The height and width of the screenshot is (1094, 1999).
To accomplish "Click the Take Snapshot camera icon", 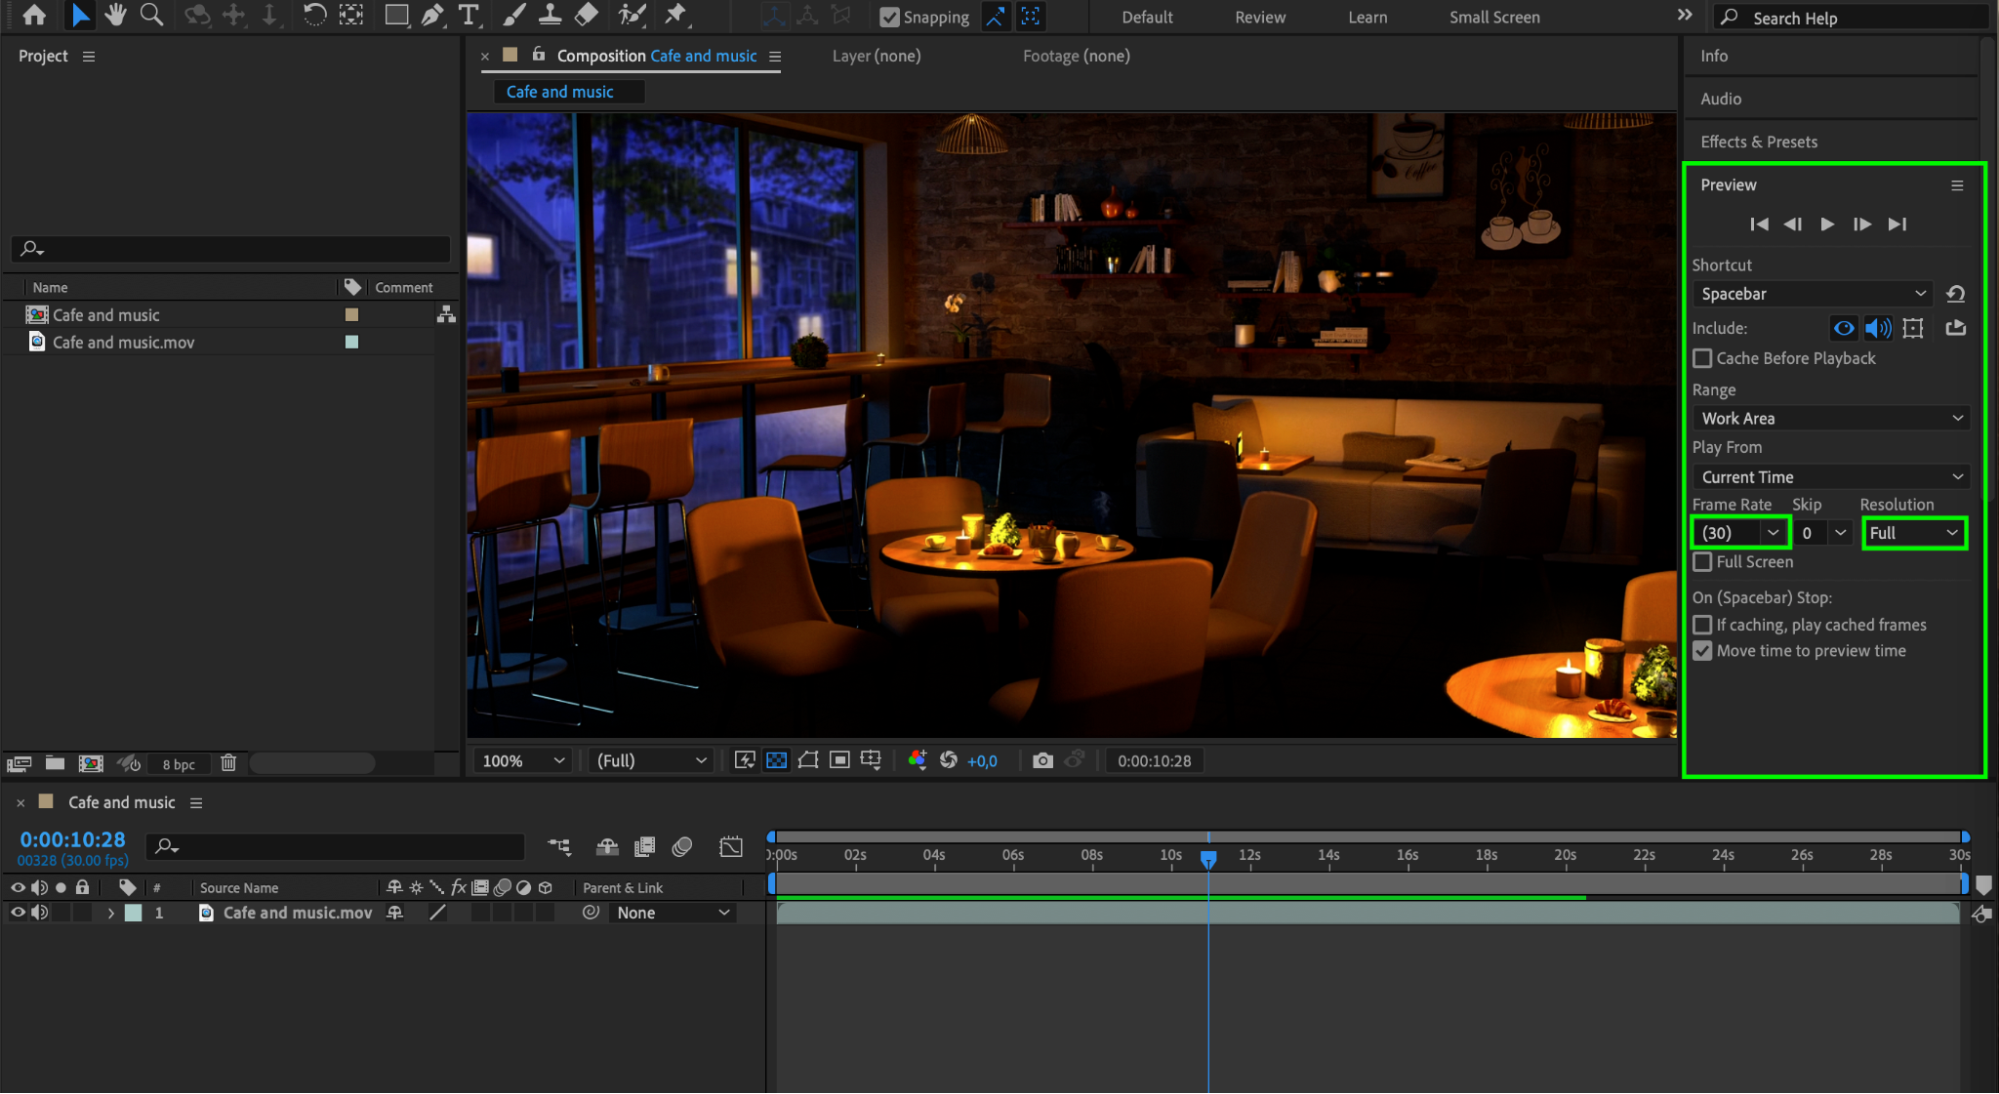I will [1042, 761].
